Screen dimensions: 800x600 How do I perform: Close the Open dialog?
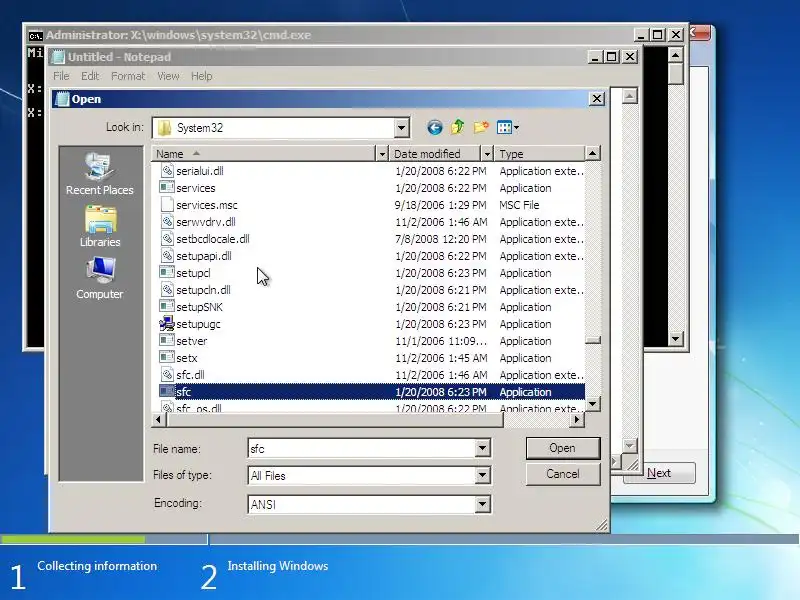pyautogui.click(x=597, y=98)
